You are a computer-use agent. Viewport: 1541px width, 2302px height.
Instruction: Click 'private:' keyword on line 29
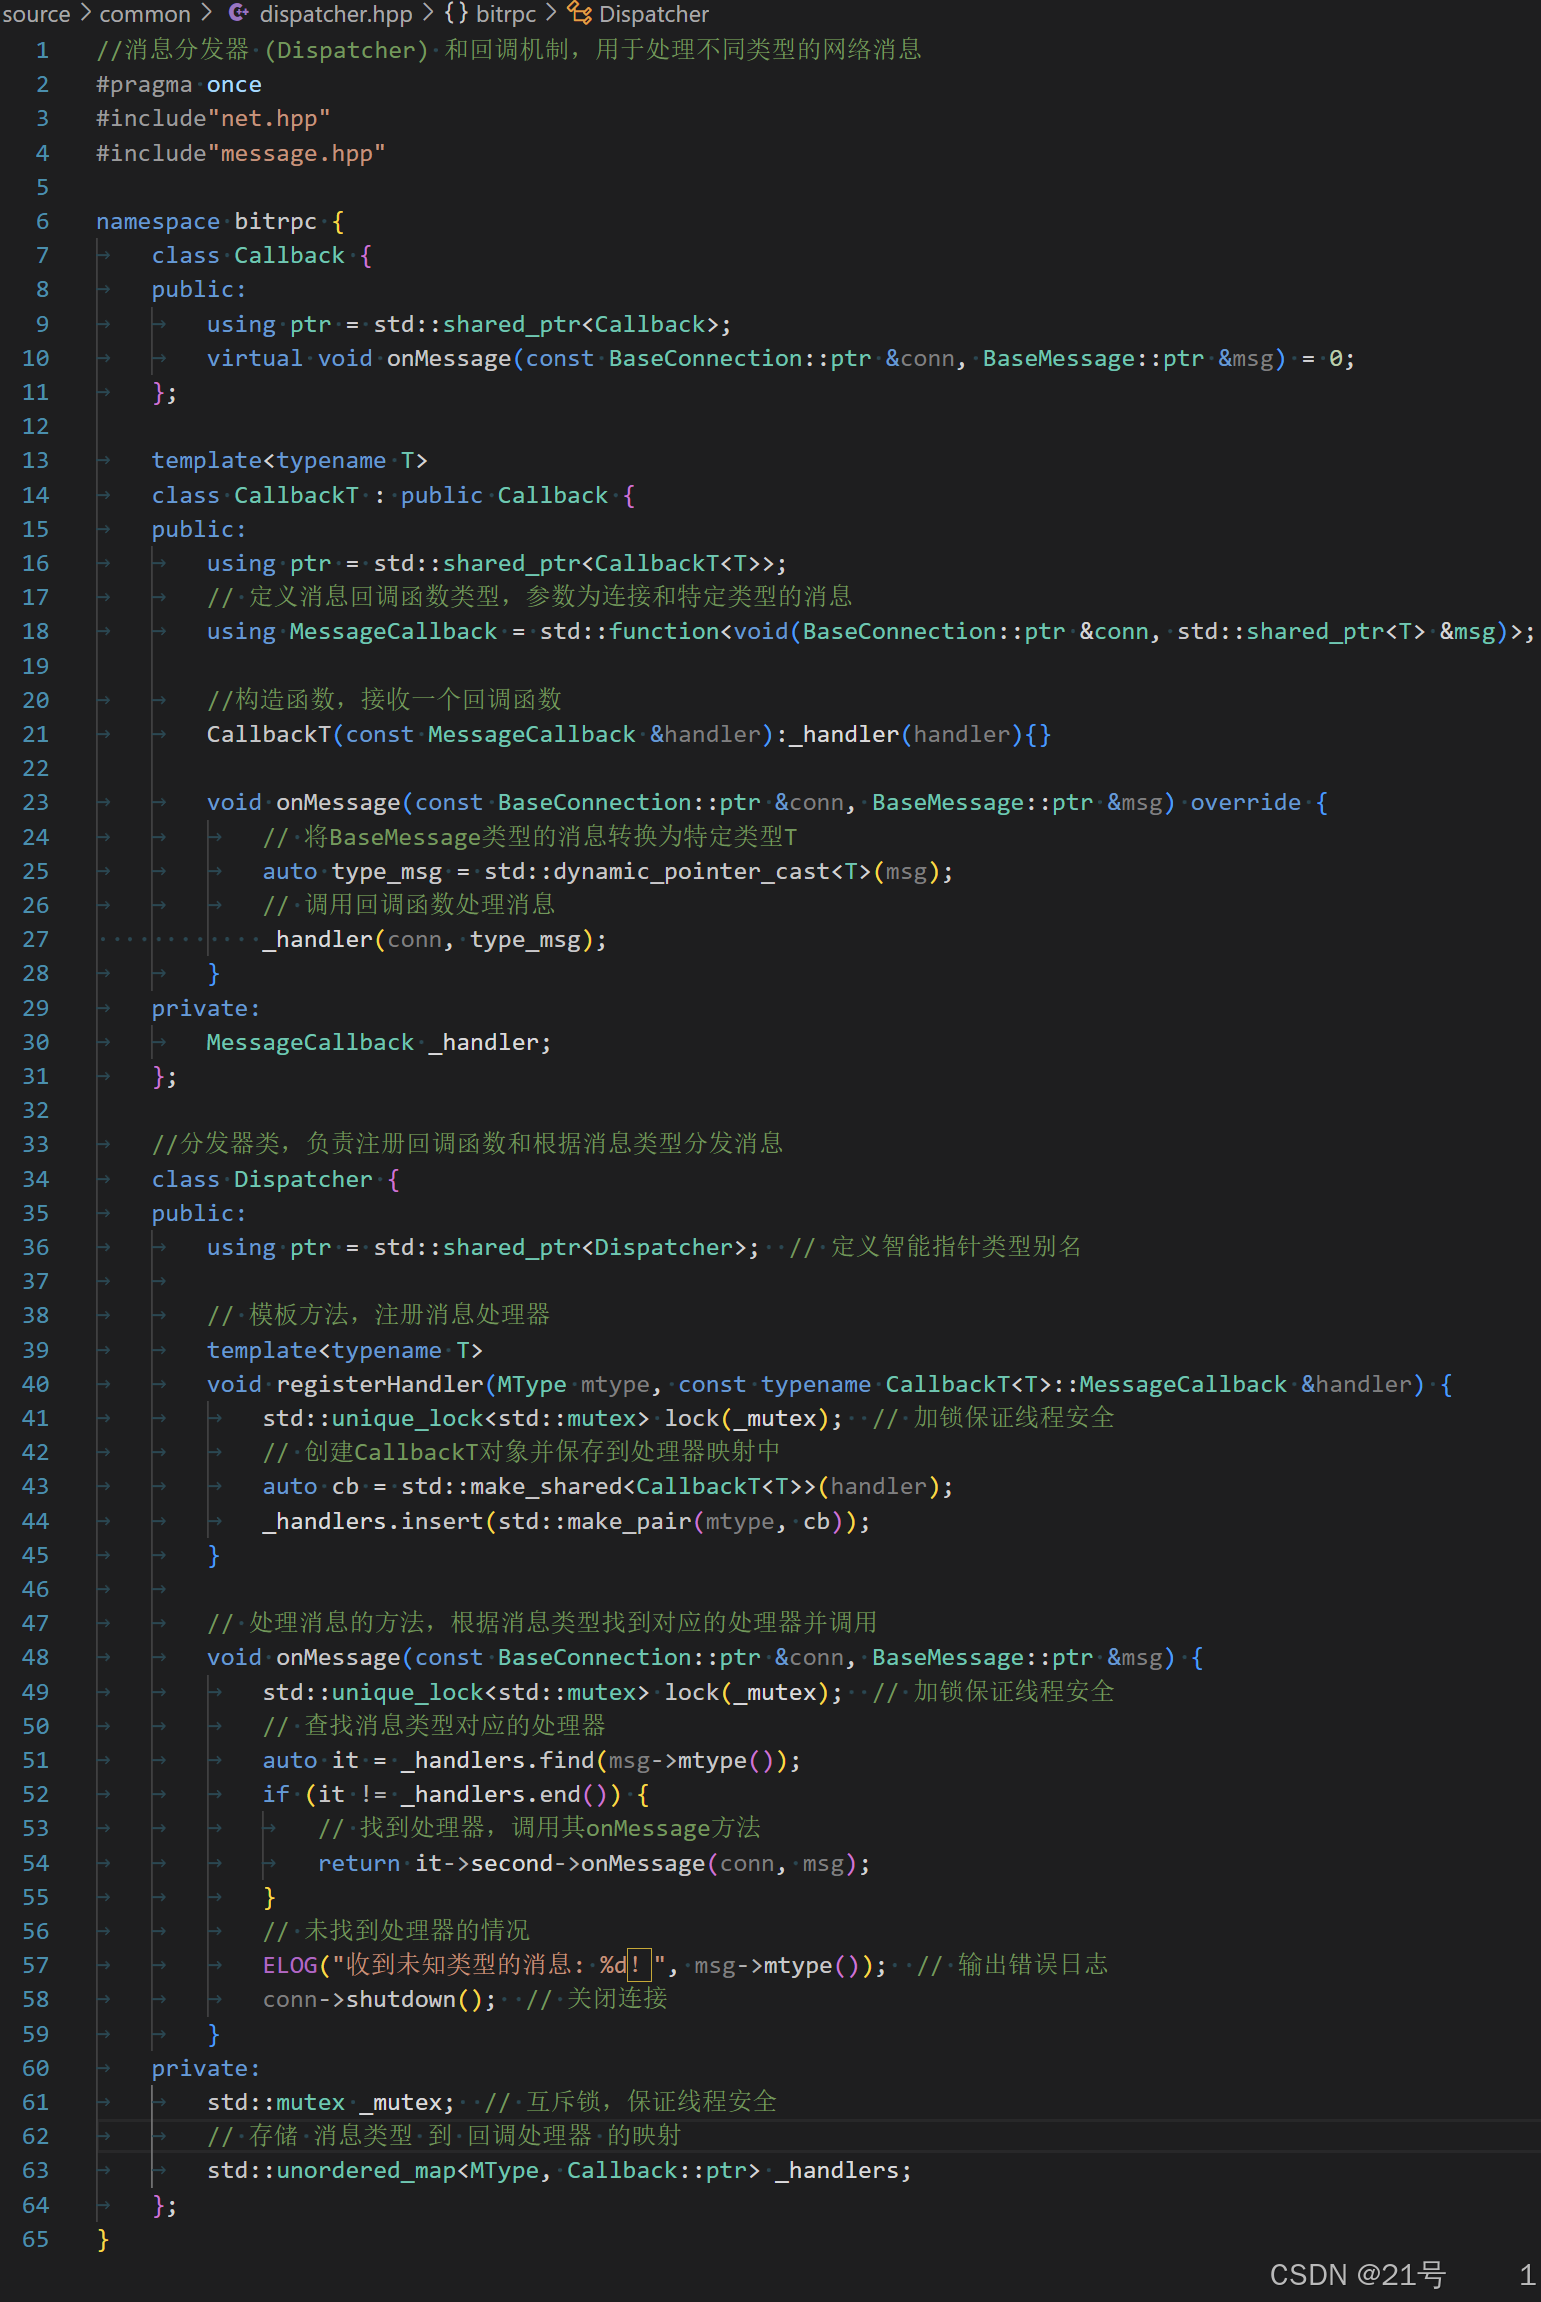point(206,1008)
